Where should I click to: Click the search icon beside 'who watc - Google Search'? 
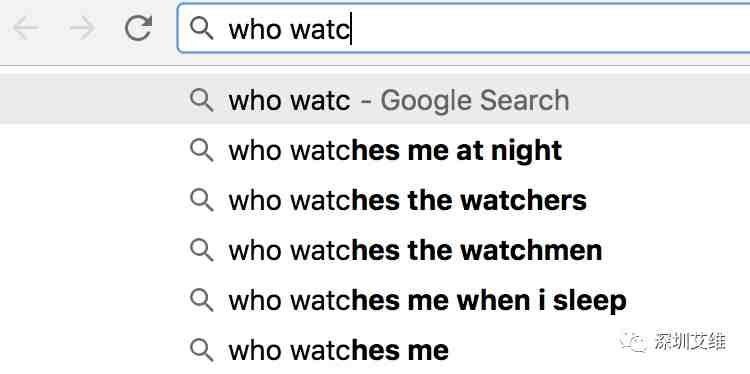click(x=201, y=100)
